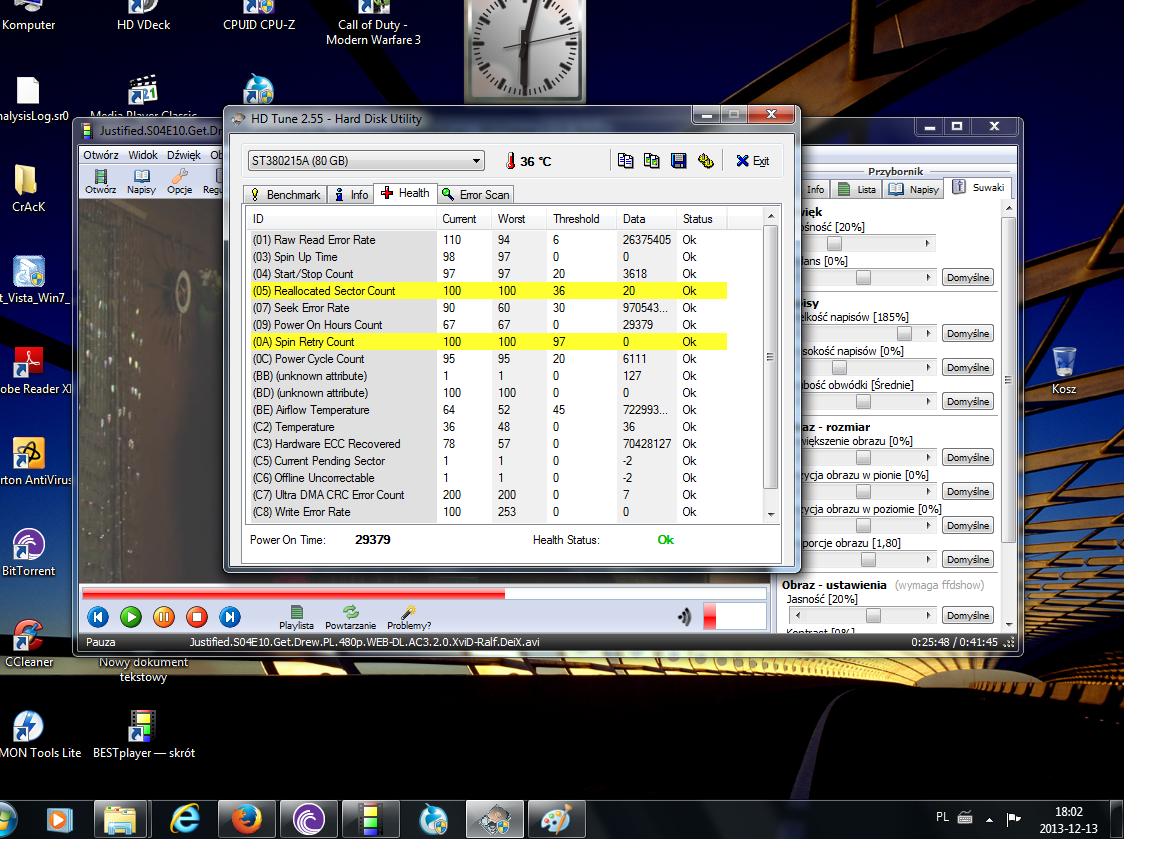The image size is (1152, 864).
Task: Open the Info tab in HD Tune
Action: (x=350, y=195)
